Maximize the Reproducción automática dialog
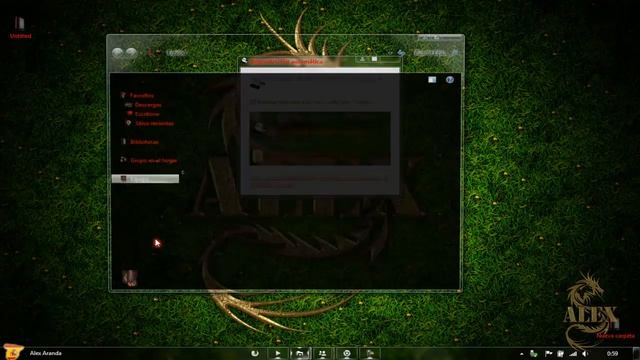 [x=374, y=59]
